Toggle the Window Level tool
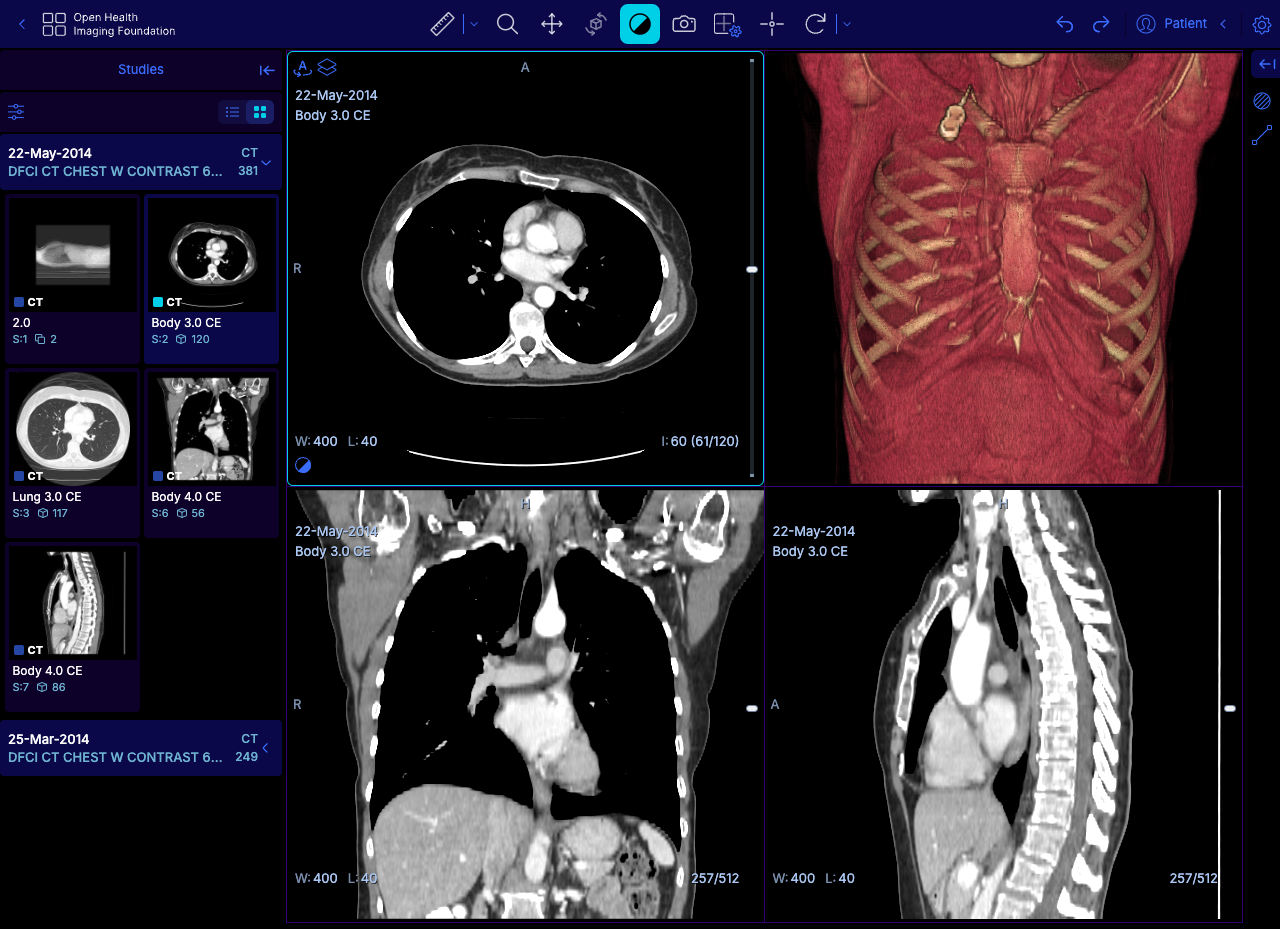Screen dimensions: 1280x929 point(640,24)
